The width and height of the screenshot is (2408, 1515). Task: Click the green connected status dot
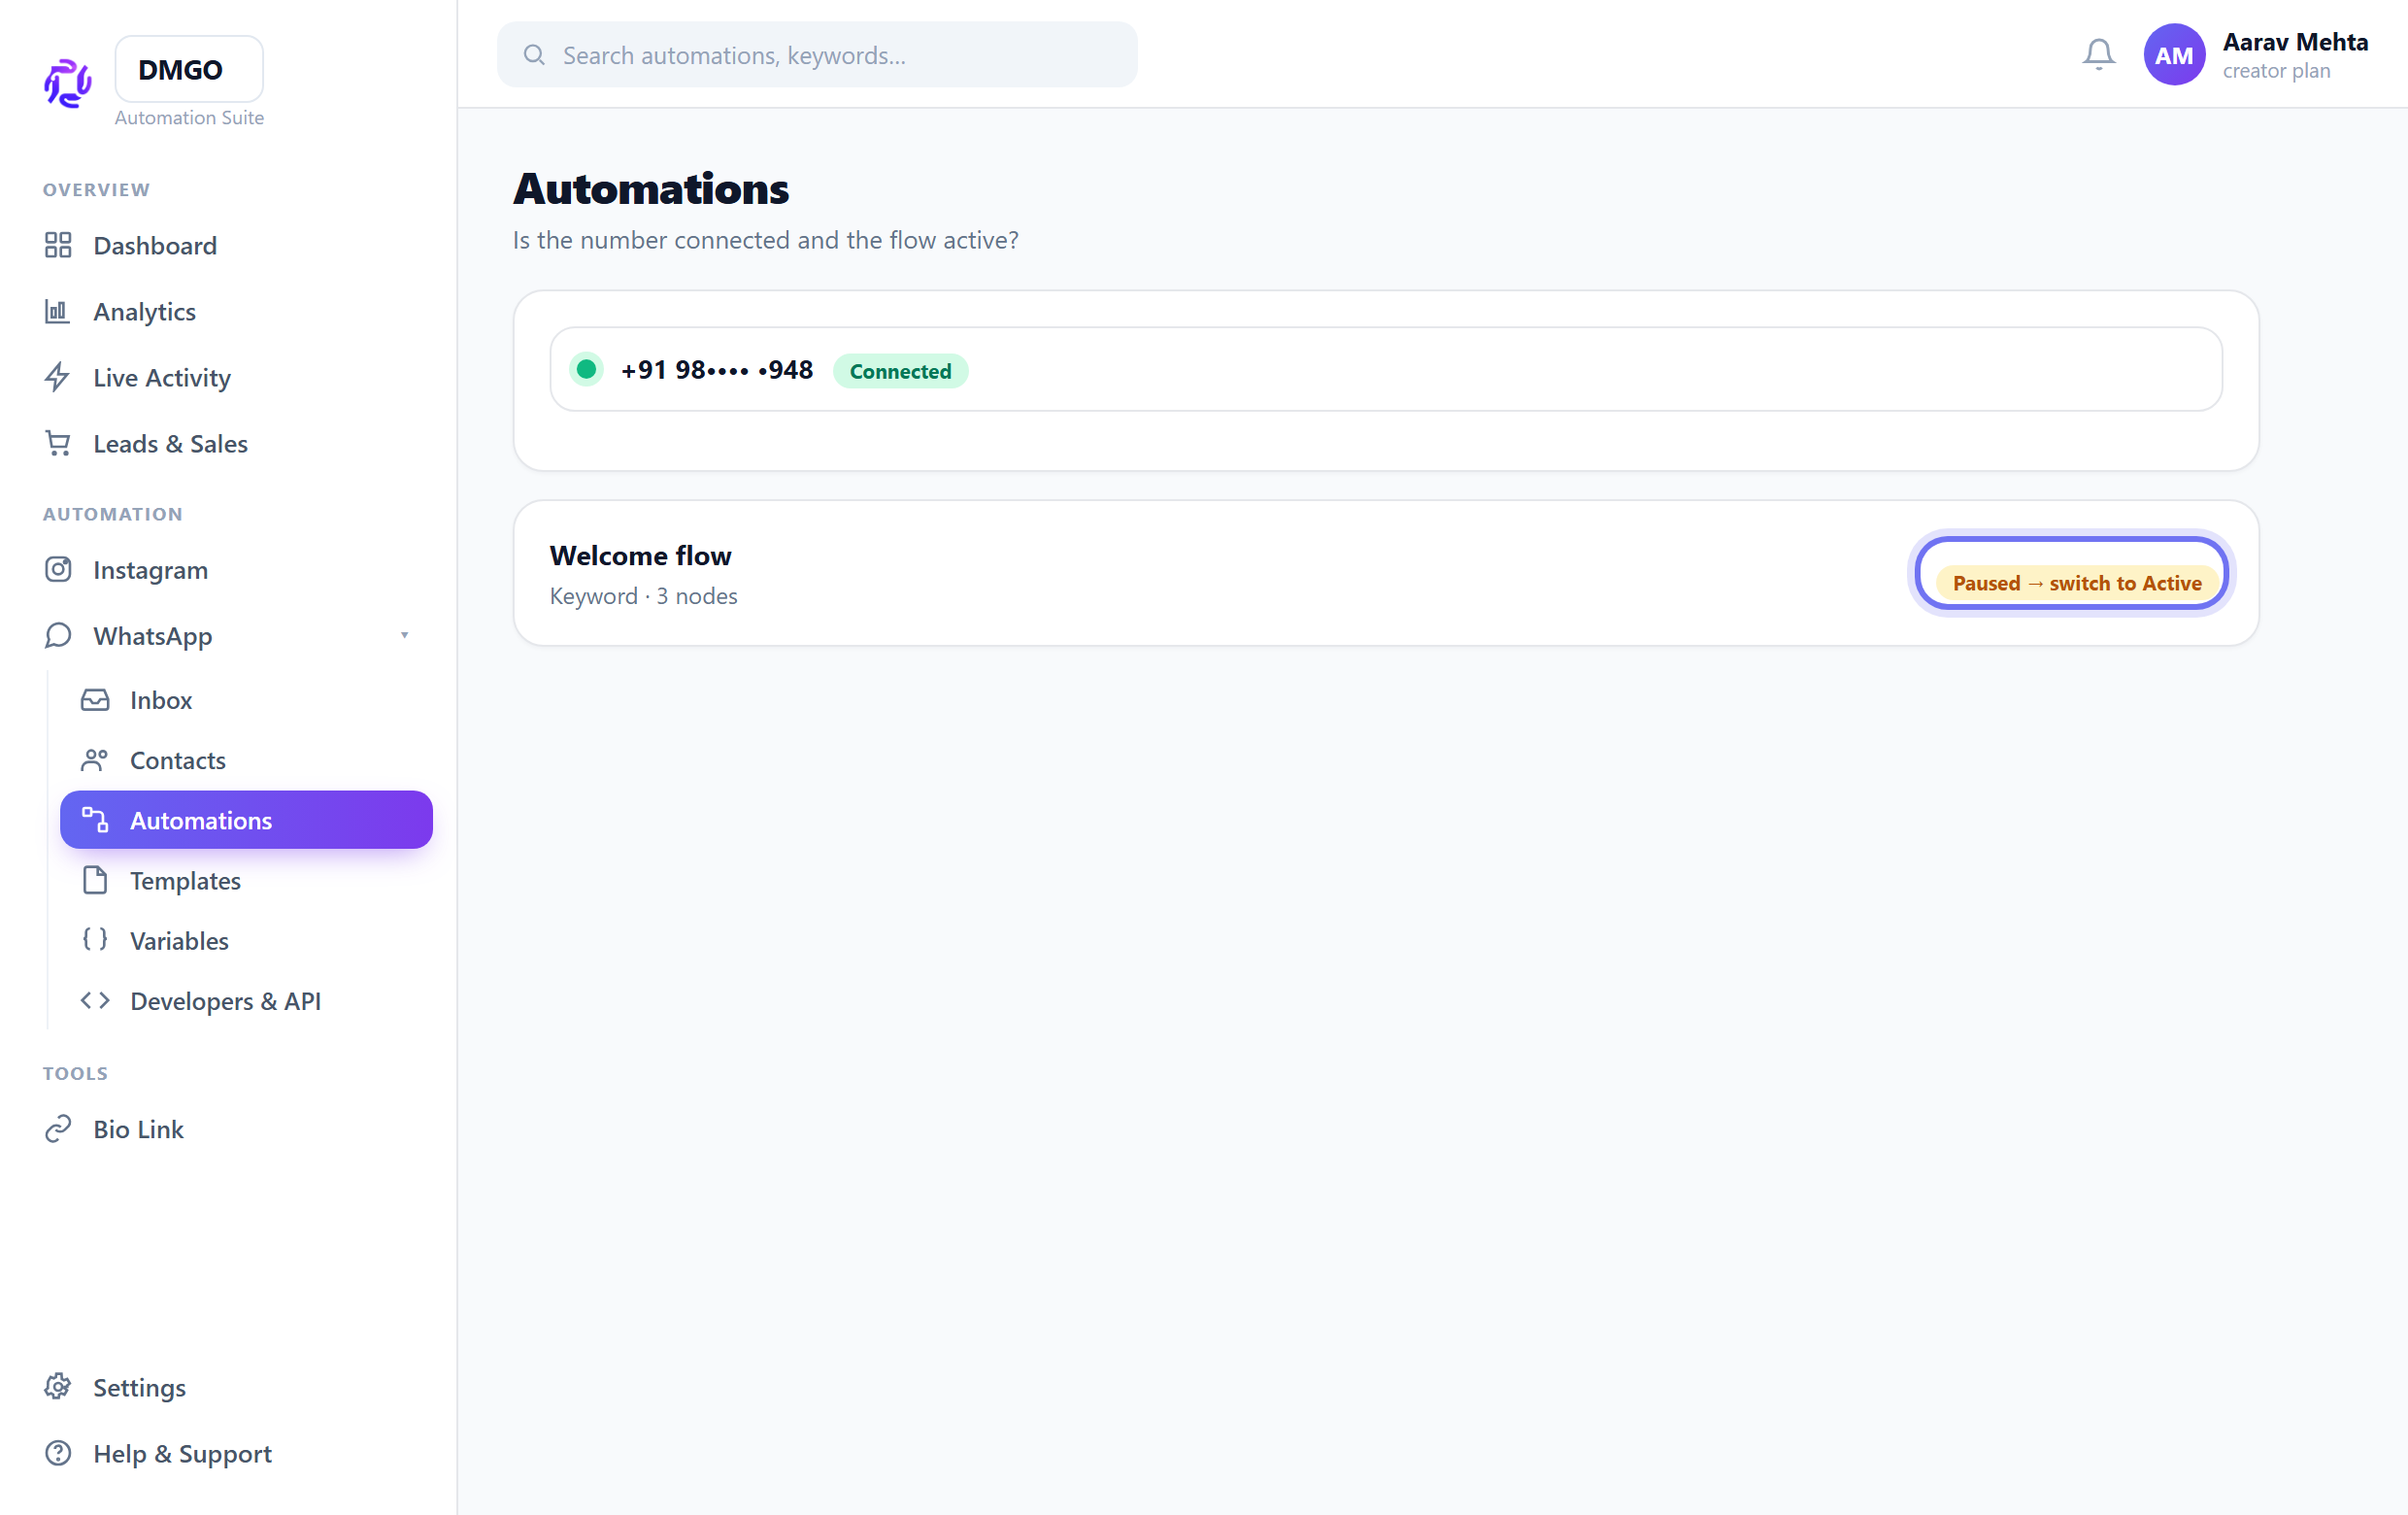point(586,369)
